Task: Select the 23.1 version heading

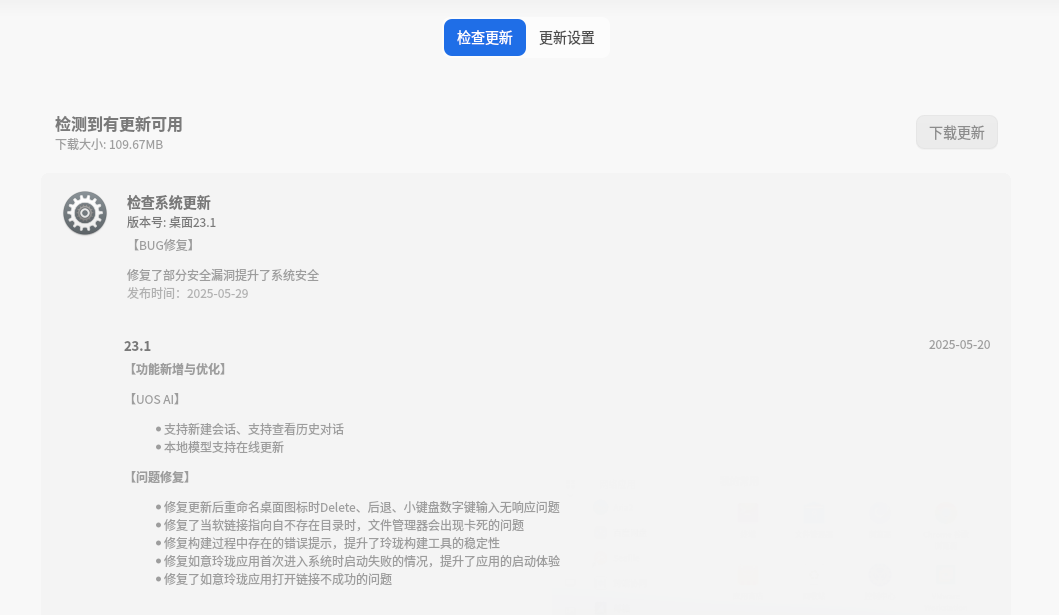Action: [x=138, y=346]
